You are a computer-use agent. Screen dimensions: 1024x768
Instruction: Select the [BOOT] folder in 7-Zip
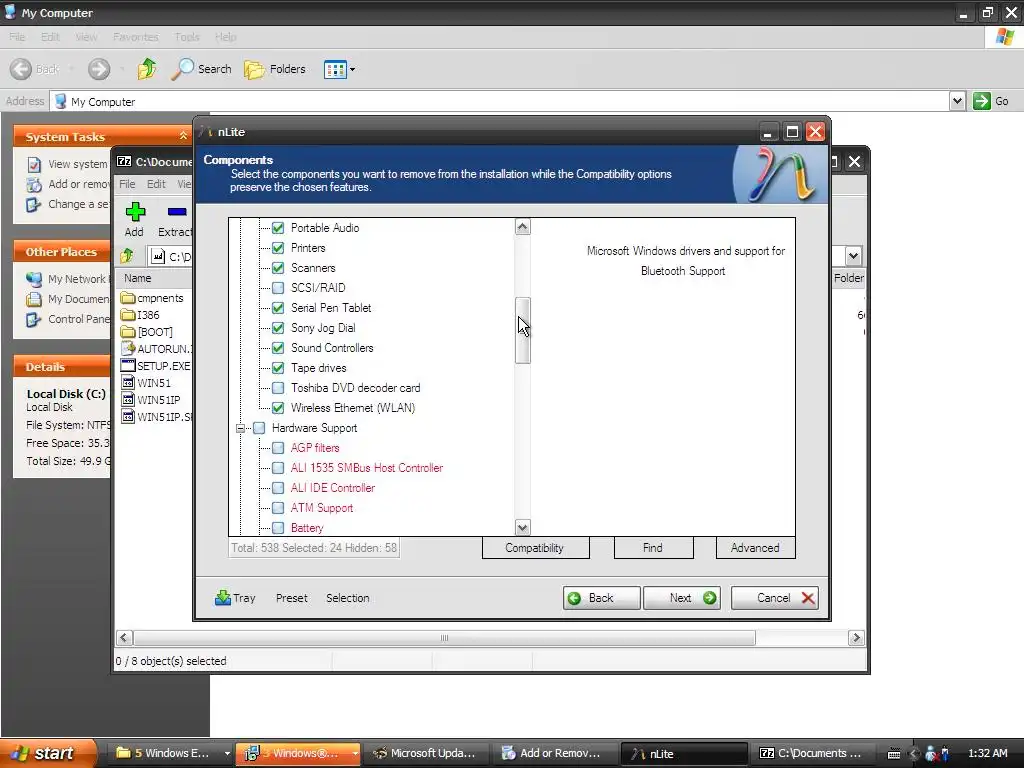pos(147,332)
